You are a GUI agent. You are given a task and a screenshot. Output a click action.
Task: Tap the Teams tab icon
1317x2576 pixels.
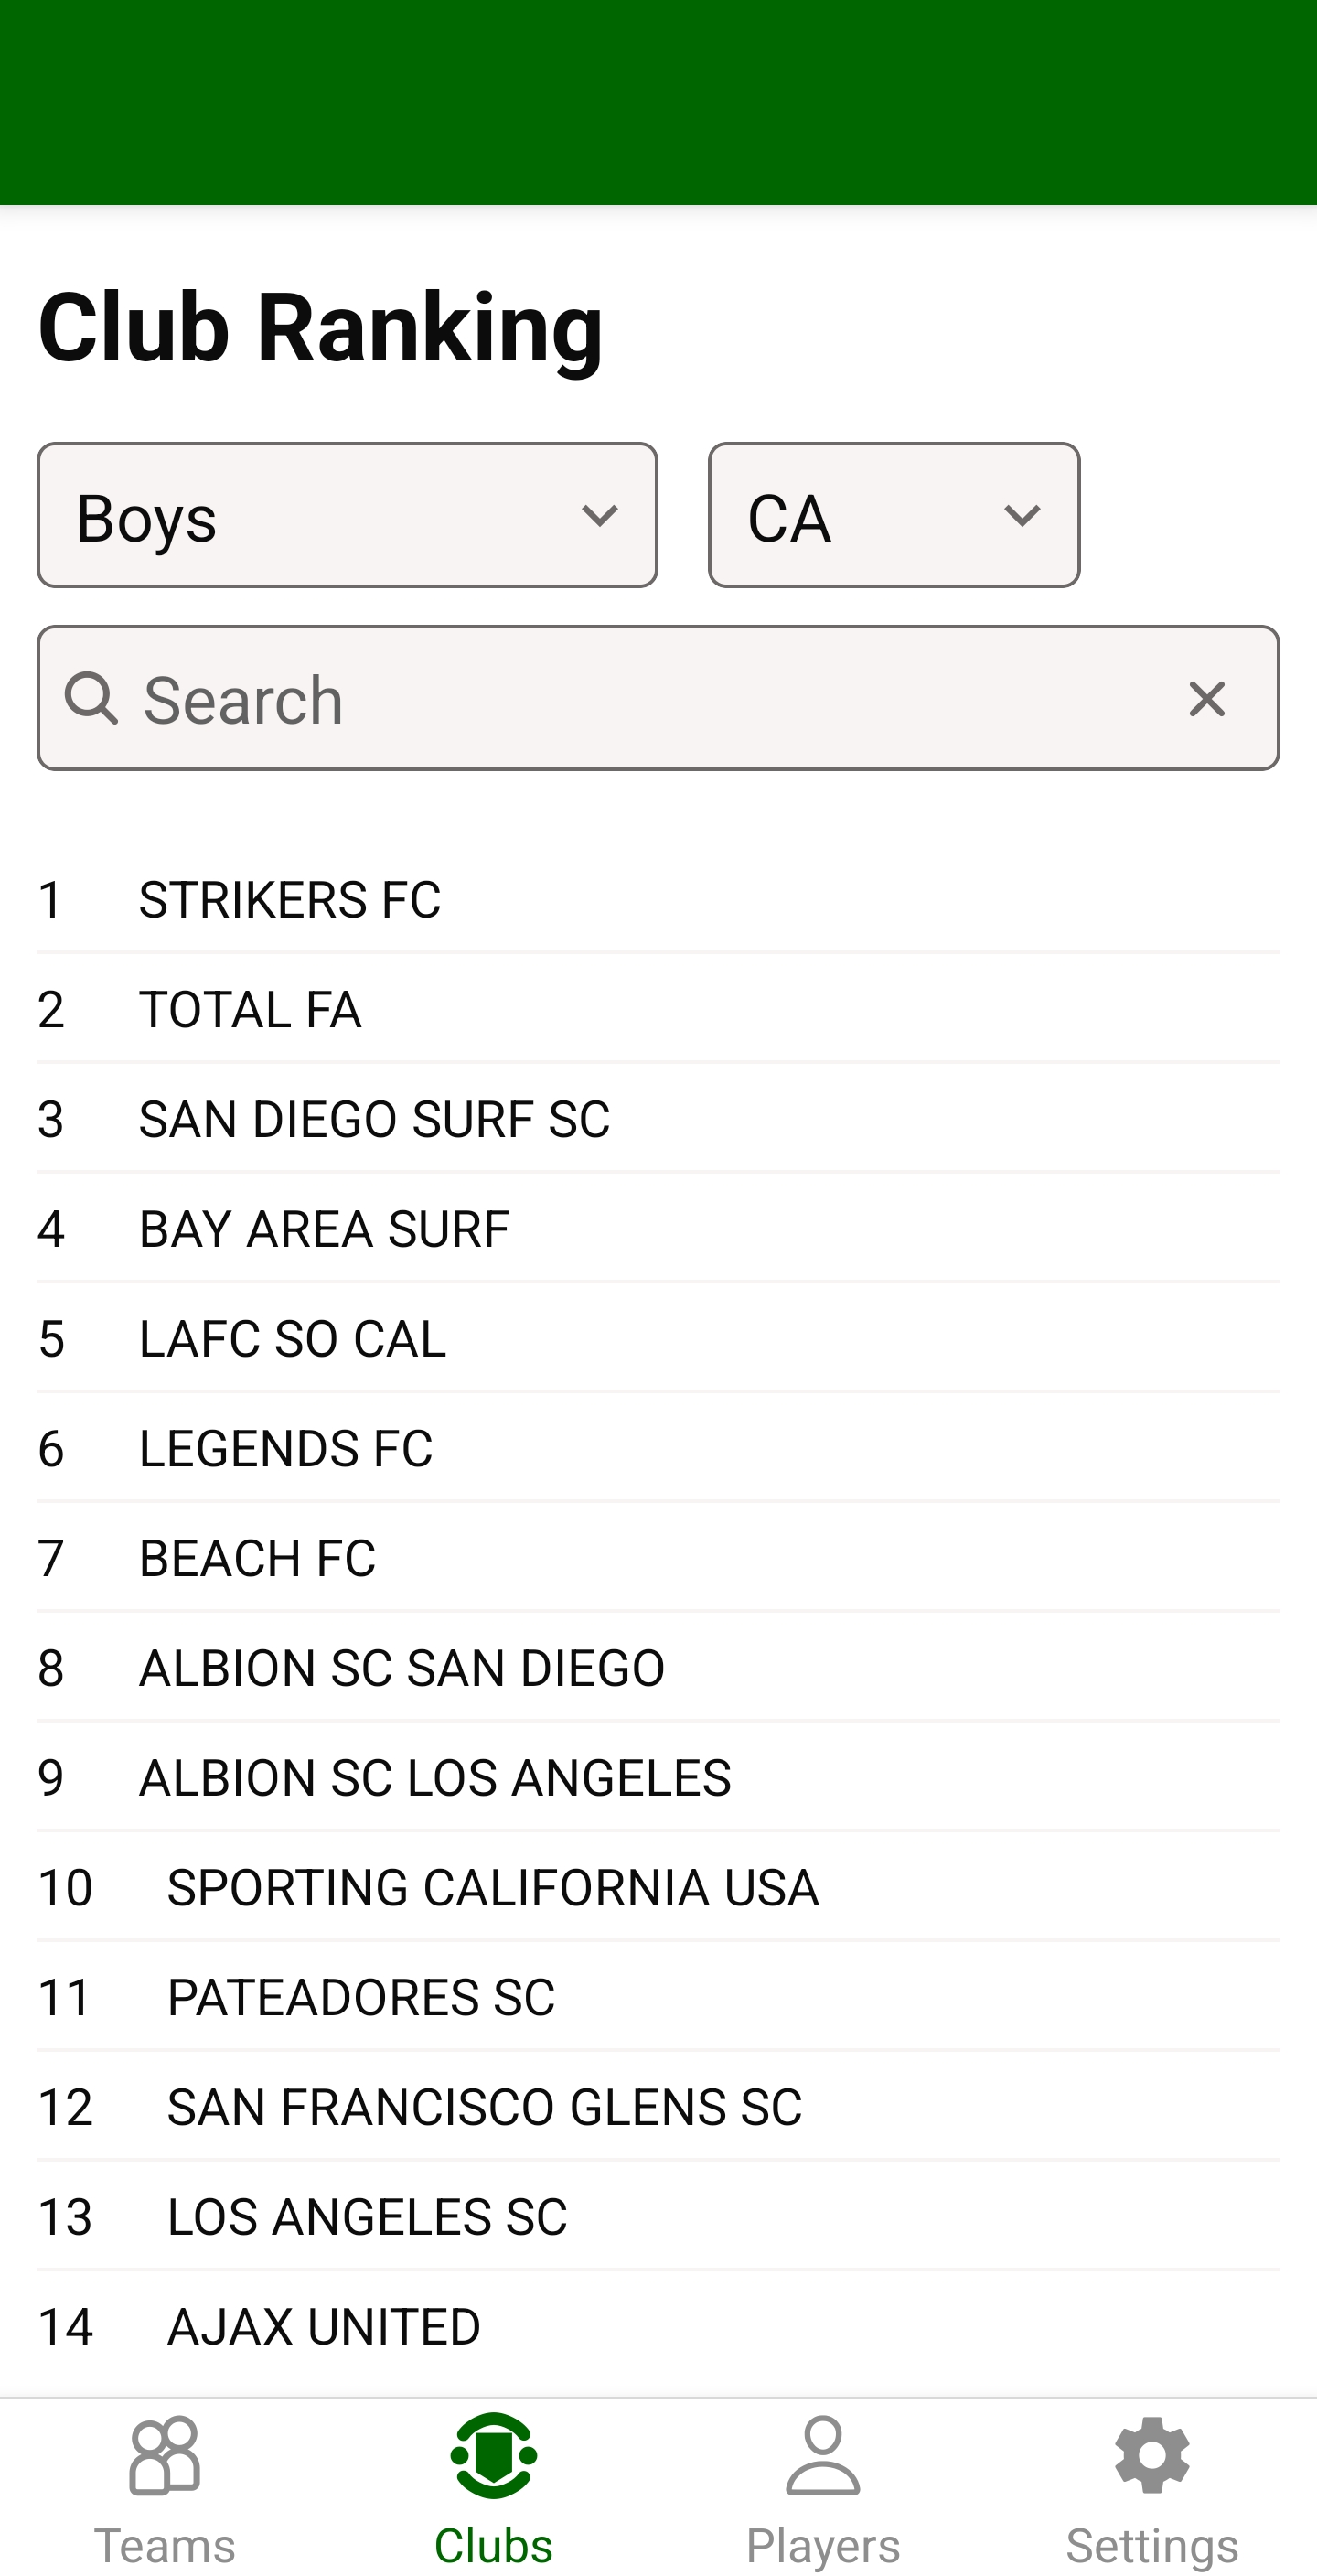pyautogui.click(x=165, y=2456)
